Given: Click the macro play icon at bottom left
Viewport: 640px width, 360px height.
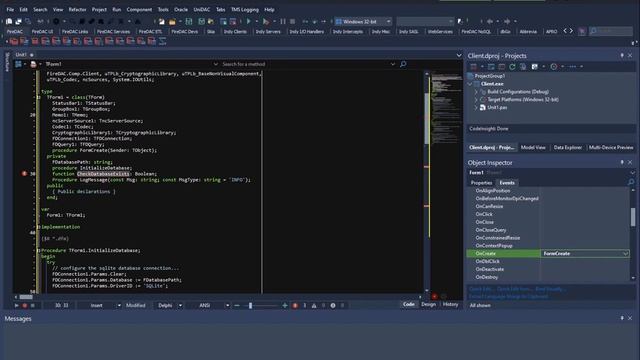Looking at the screenshot, I should click(x=16, y=305).
